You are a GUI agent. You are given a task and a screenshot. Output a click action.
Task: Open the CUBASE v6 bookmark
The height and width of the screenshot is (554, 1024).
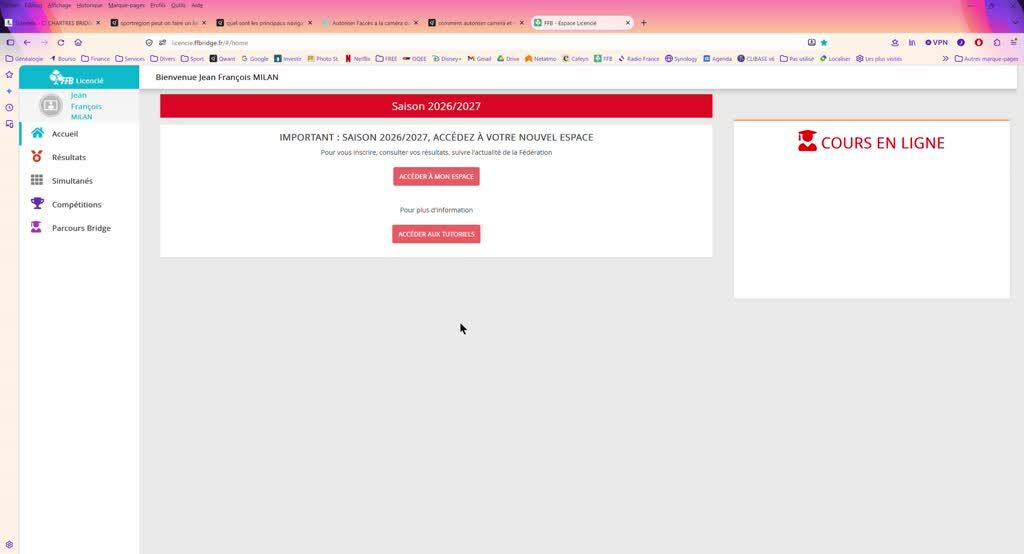[756, 59]
